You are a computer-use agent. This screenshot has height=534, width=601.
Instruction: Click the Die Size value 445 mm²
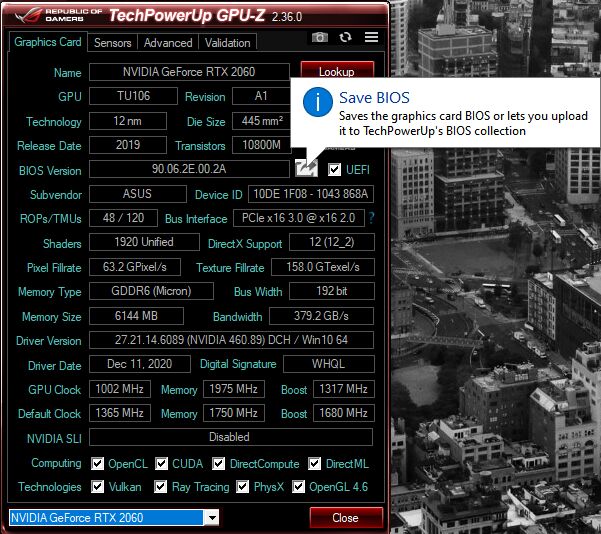pyautogui.click(x=262, y=121)
